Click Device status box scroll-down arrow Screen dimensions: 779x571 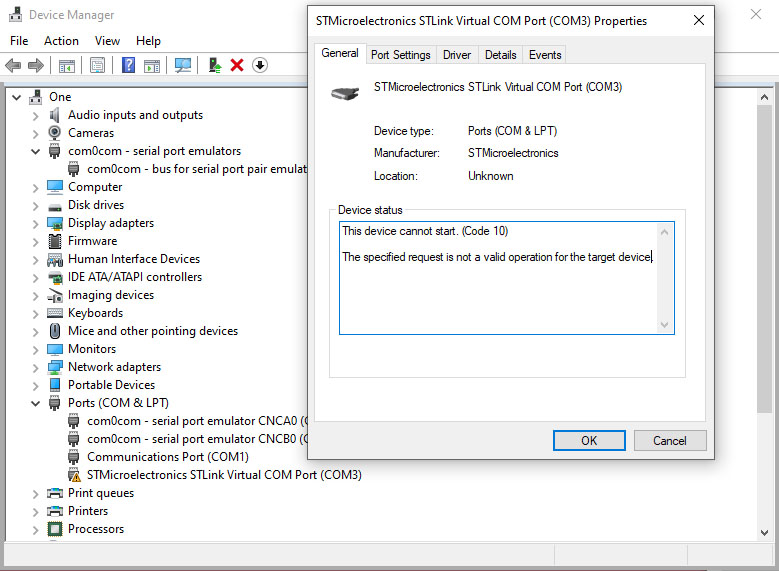[x=665, y=325]
